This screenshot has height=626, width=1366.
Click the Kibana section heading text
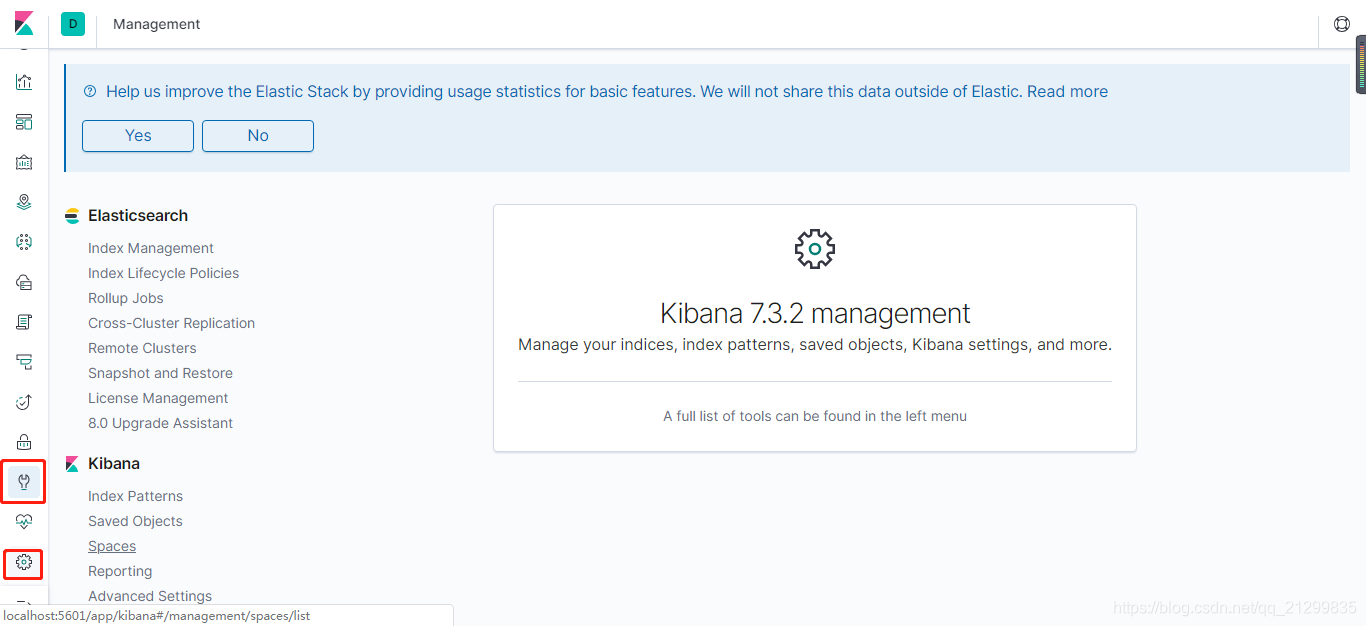pyautogui.click(x=114, y=464)
